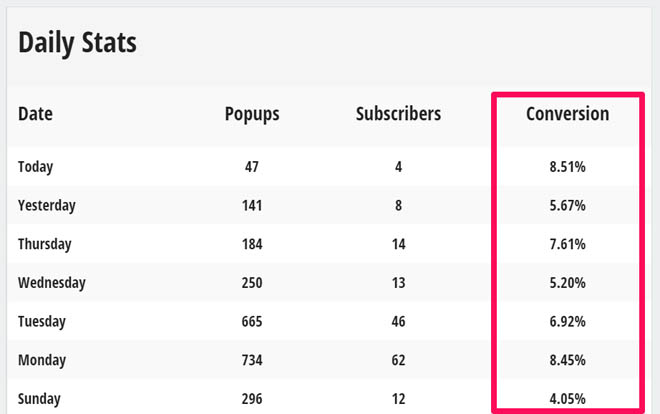Screen dimensions: 660x414
Task: Click the Conversion column header
Action: [x=567, y=114]
